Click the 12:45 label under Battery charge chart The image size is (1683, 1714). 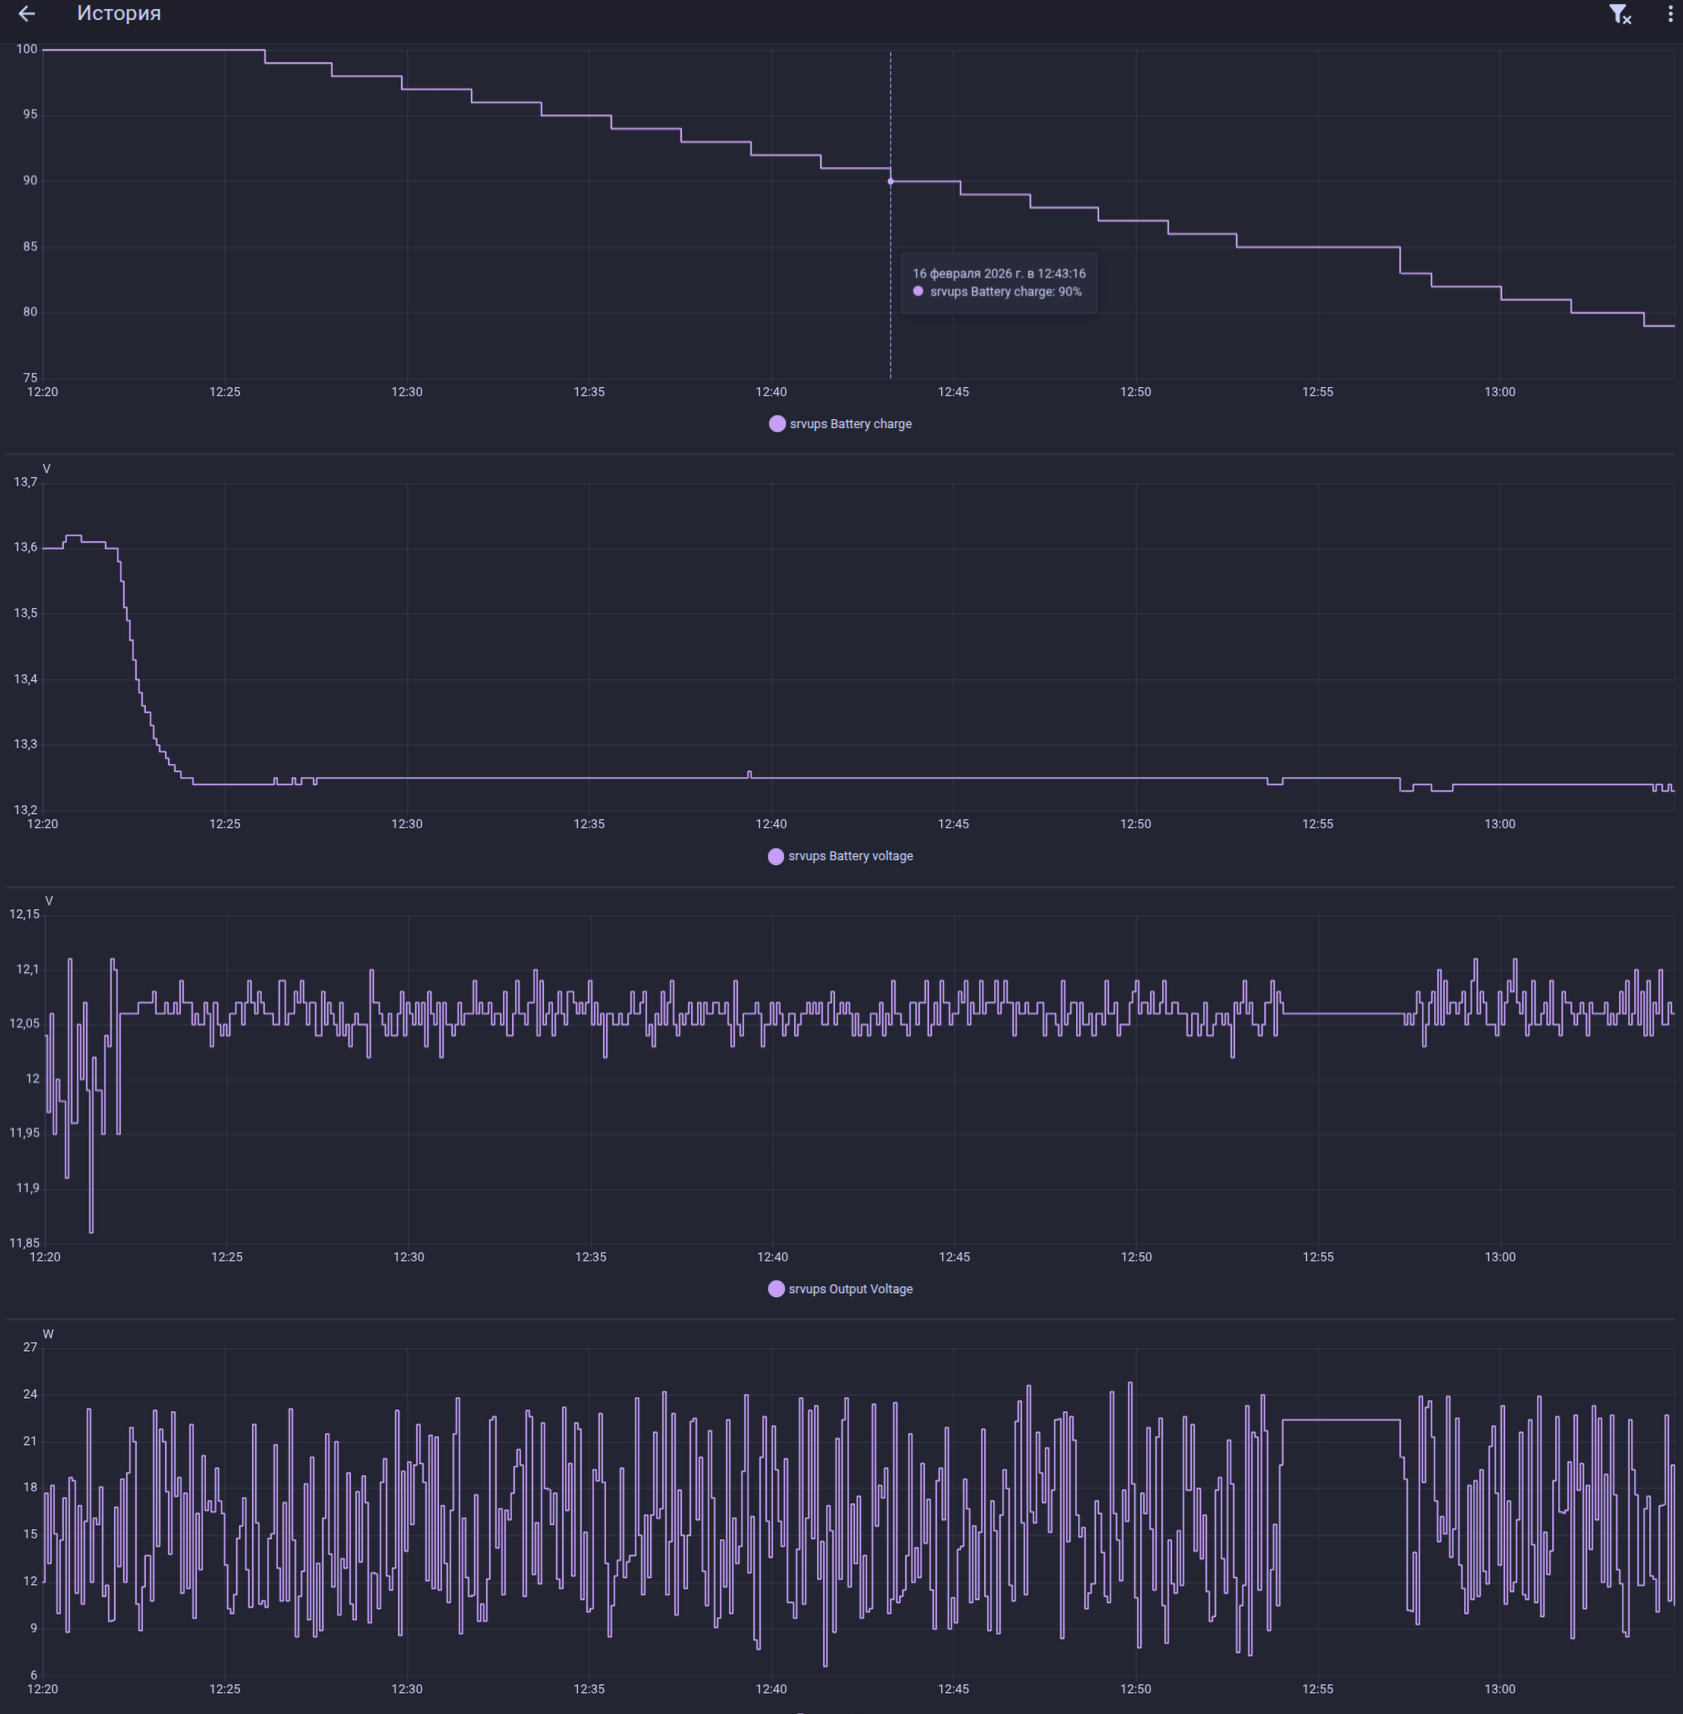tap(953, 392)
